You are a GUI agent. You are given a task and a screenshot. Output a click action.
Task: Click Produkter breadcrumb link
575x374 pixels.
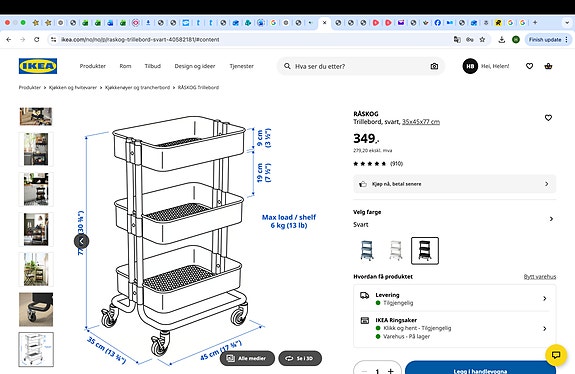[30, 87]
